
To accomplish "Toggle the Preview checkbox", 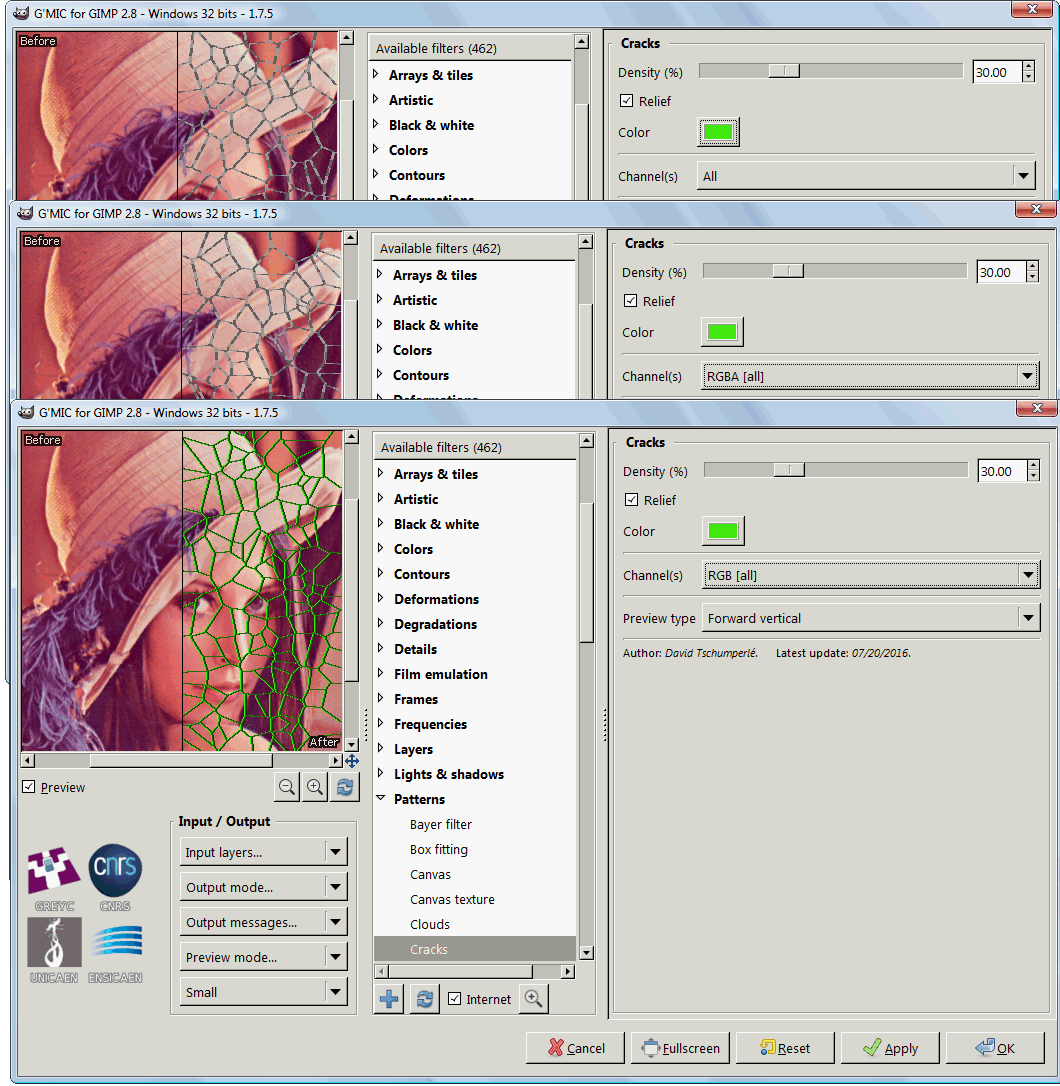I will (x=28, y=787).
